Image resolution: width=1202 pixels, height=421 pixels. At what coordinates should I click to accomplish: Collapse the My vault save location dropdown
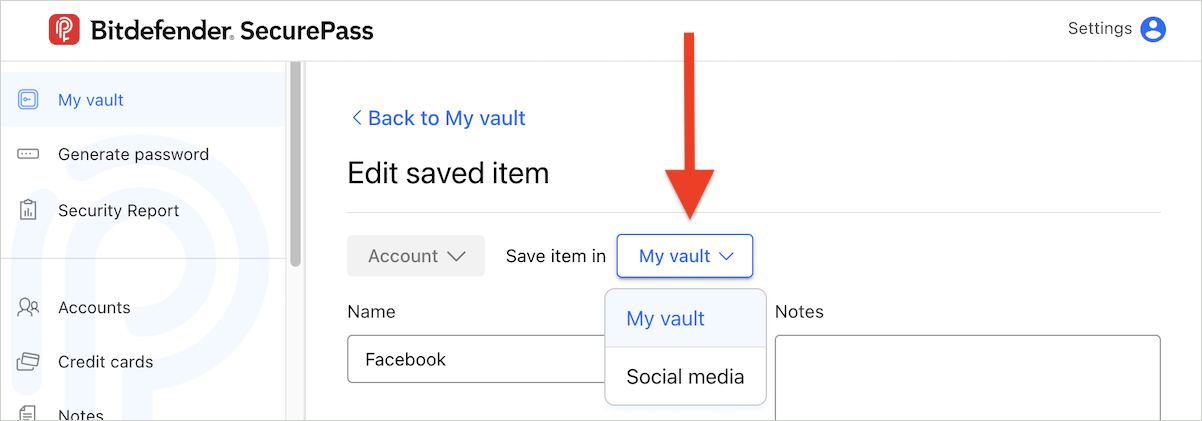685,256
